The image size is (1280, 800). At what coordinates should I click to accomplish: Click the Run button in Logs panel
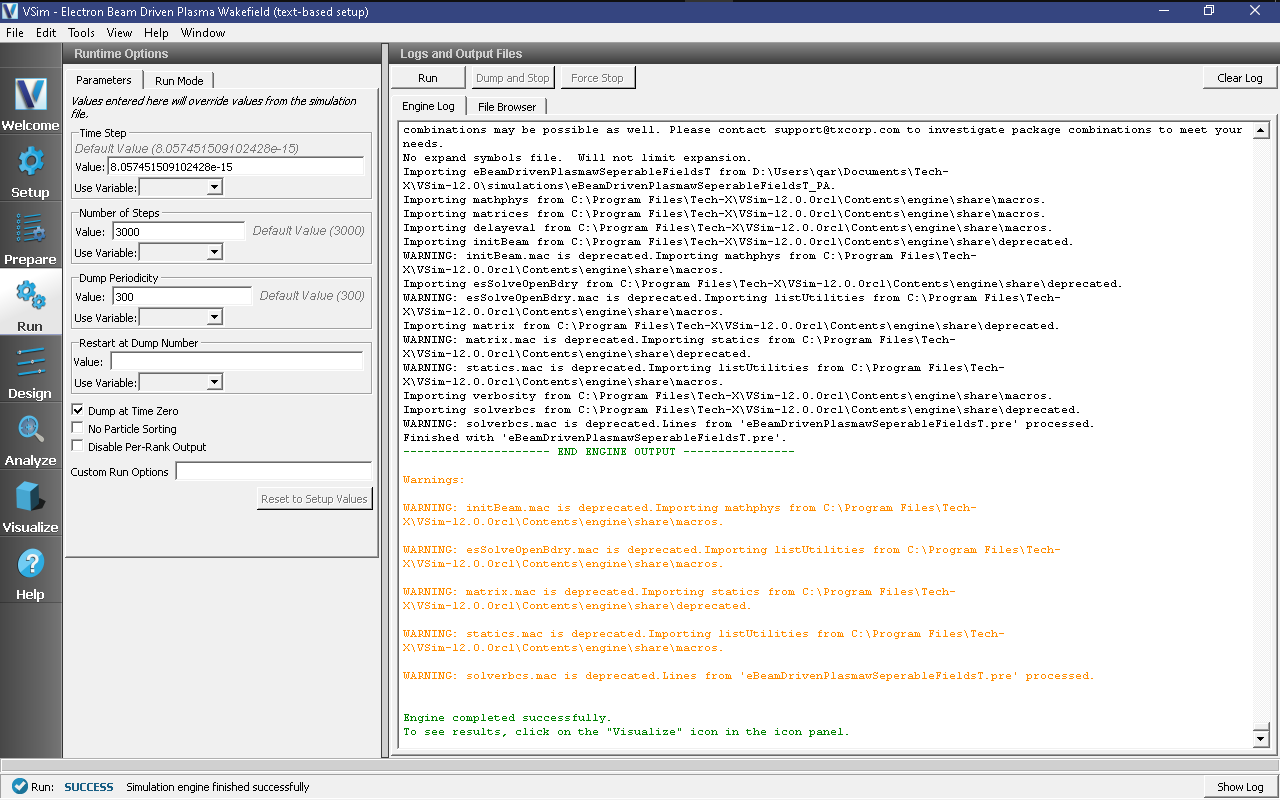tap(428, 78)
